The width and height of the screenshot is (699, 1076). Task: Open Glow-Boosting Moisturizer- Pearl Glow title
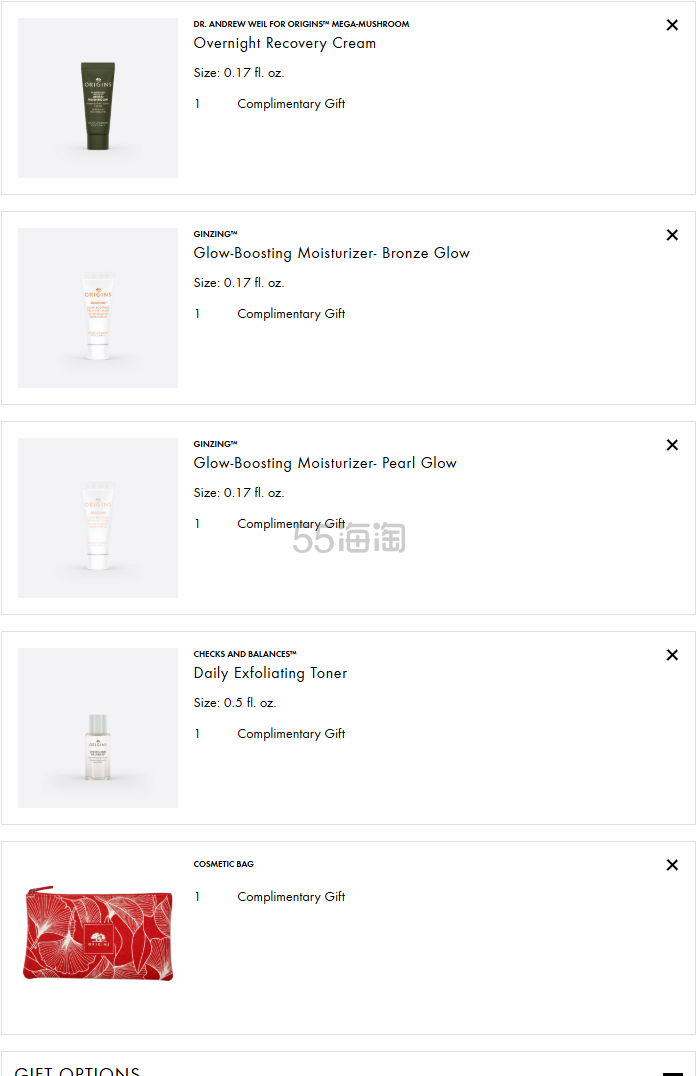[x=325, y=463]
